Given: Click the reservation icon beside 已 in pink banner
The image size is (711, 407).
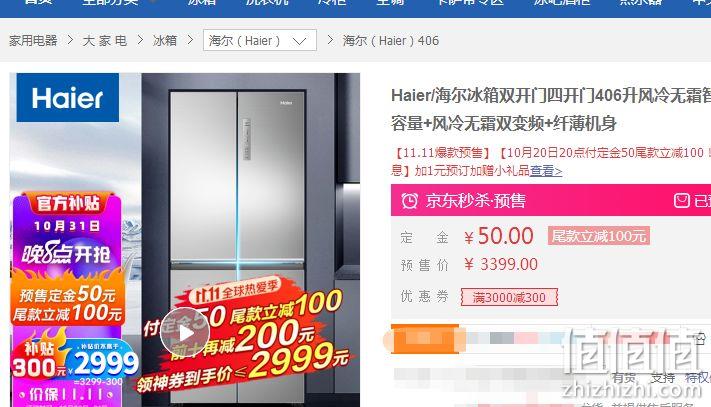Looking at the screenshot, I should click(x=682, y=200).
